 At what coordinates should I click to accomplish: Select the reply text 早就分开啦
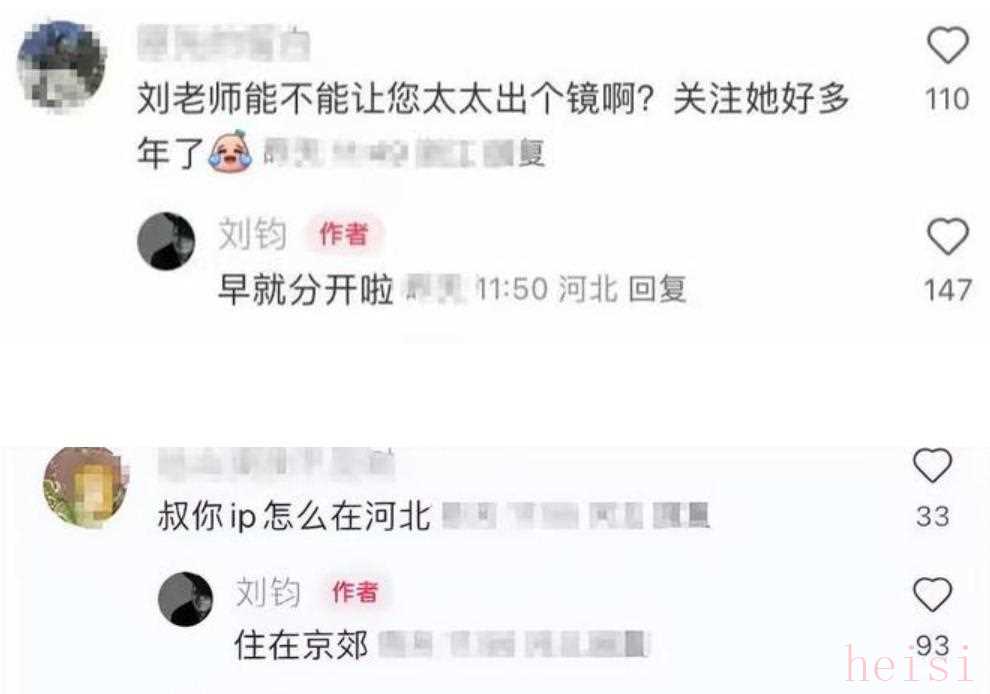point(306,290)
